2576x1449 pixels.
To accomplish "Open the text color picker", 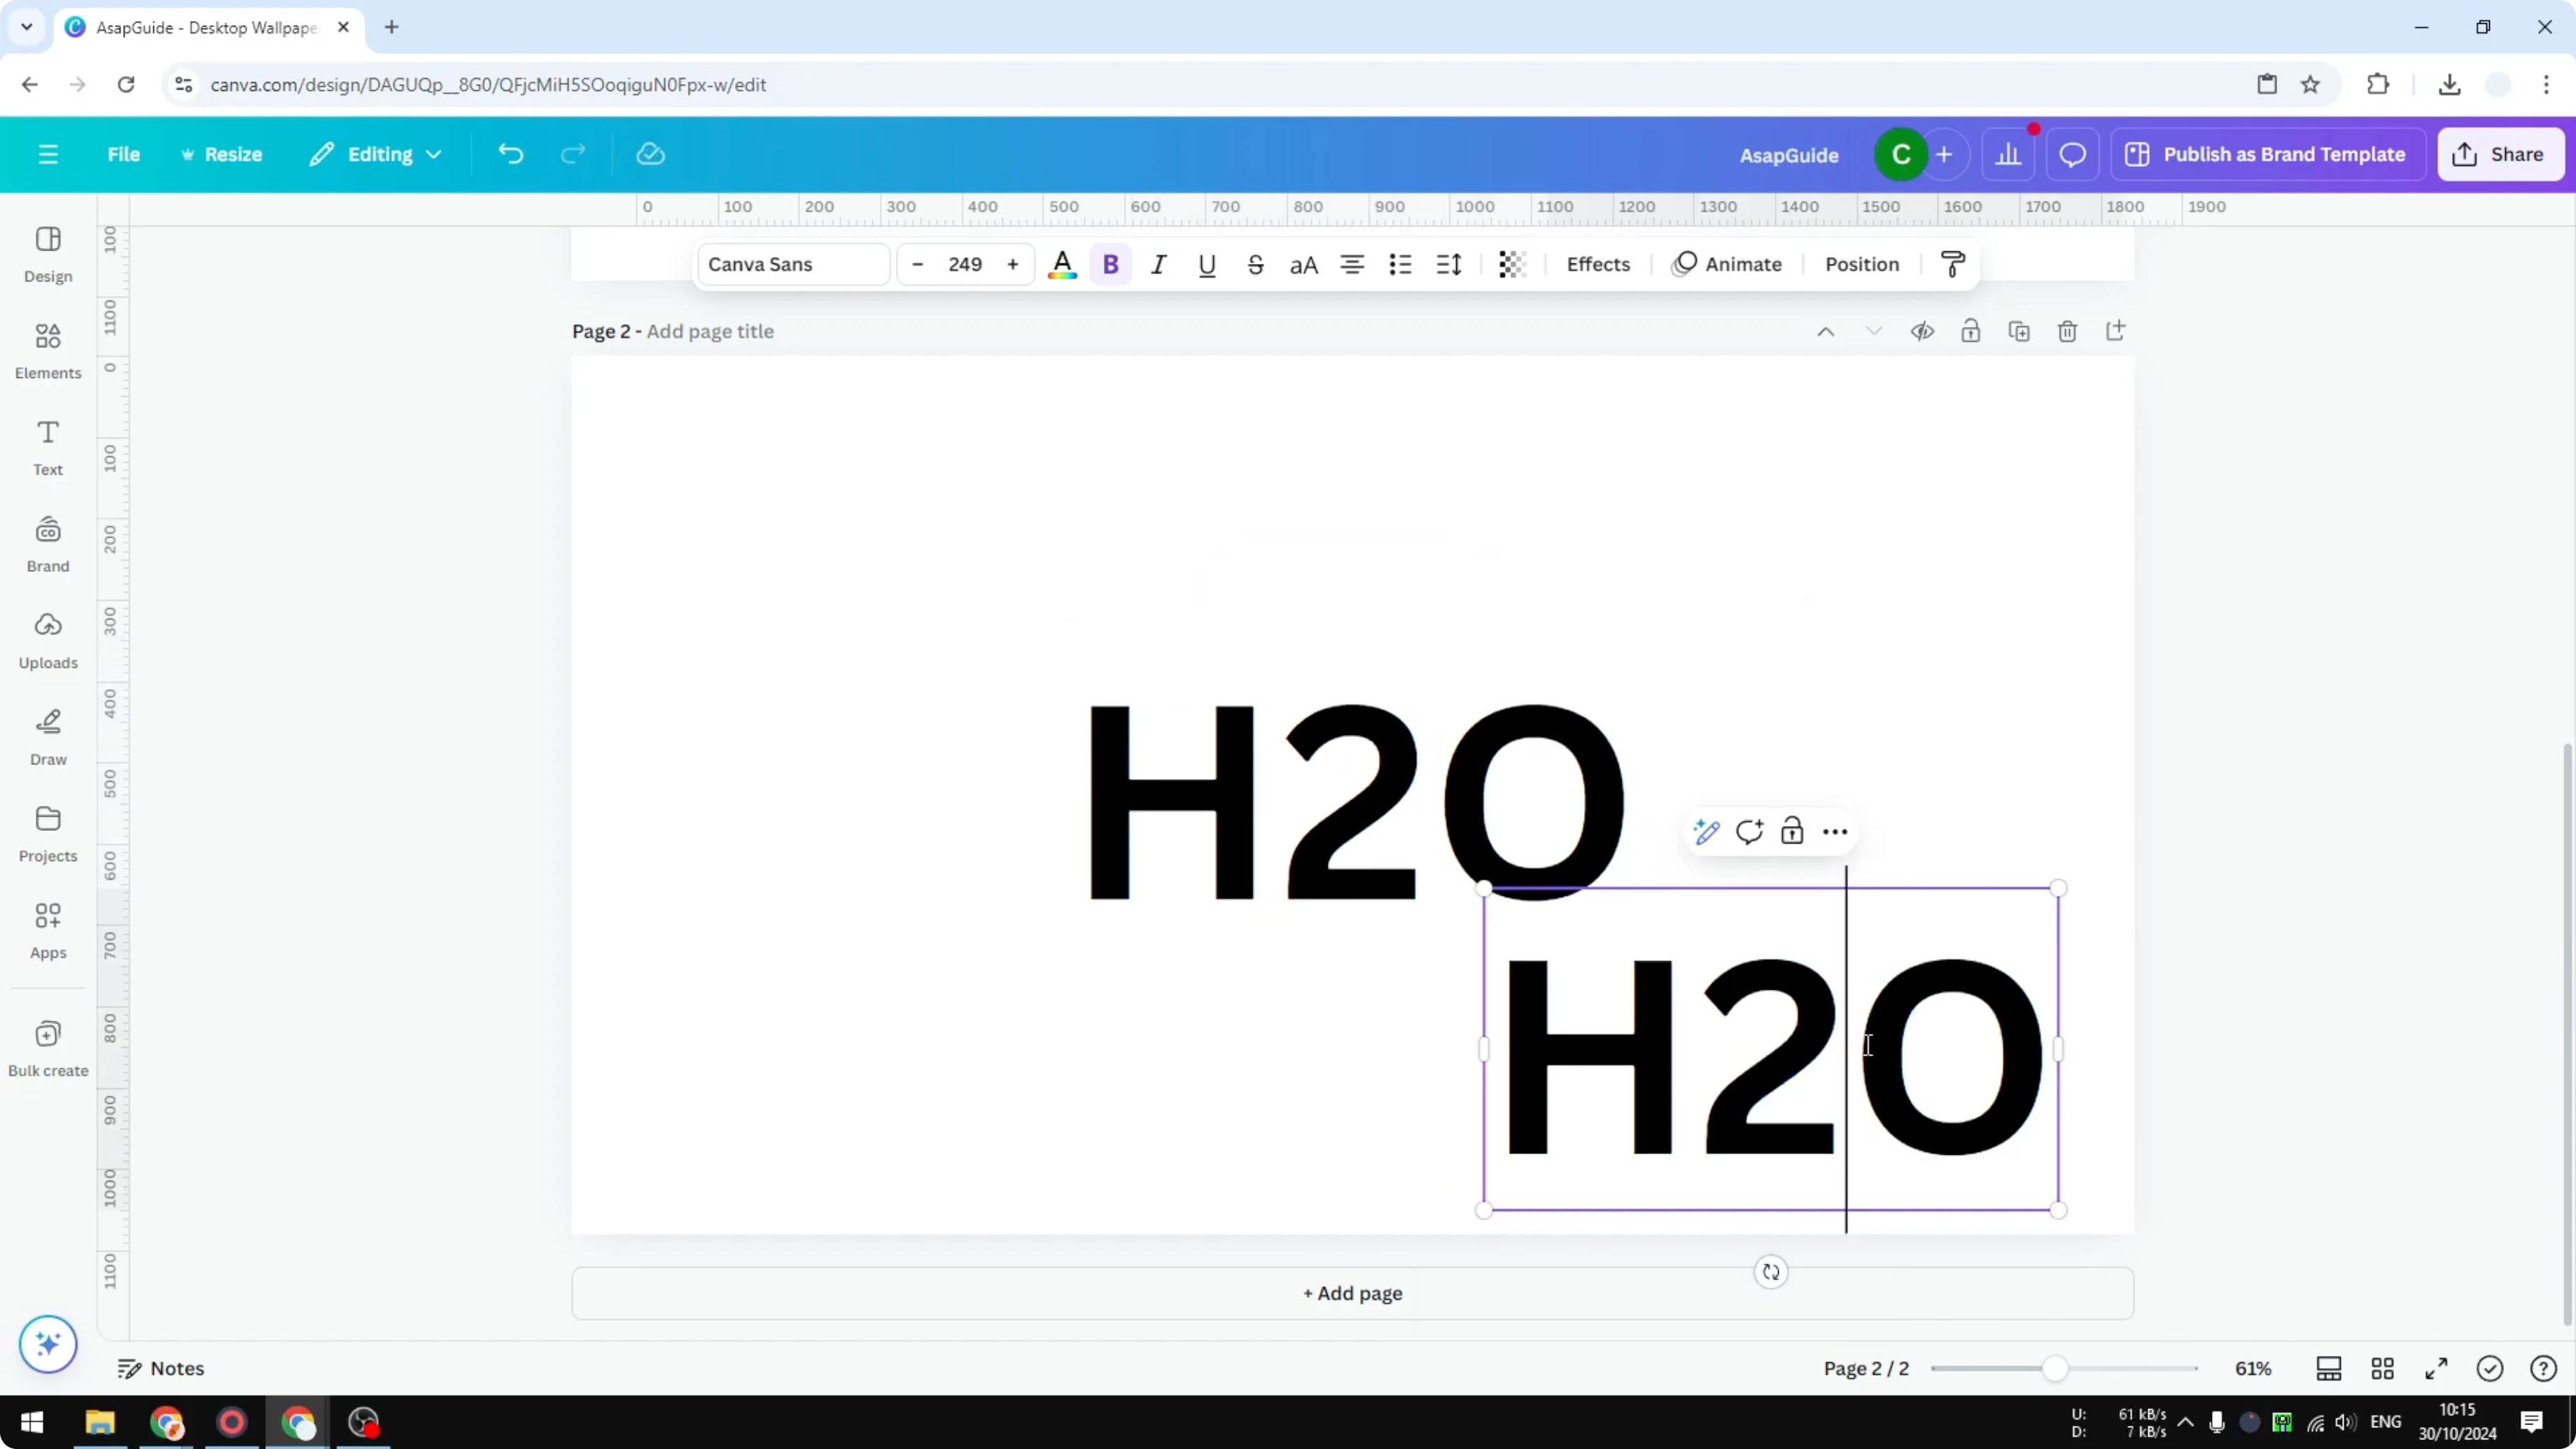I will [1062, 264].
